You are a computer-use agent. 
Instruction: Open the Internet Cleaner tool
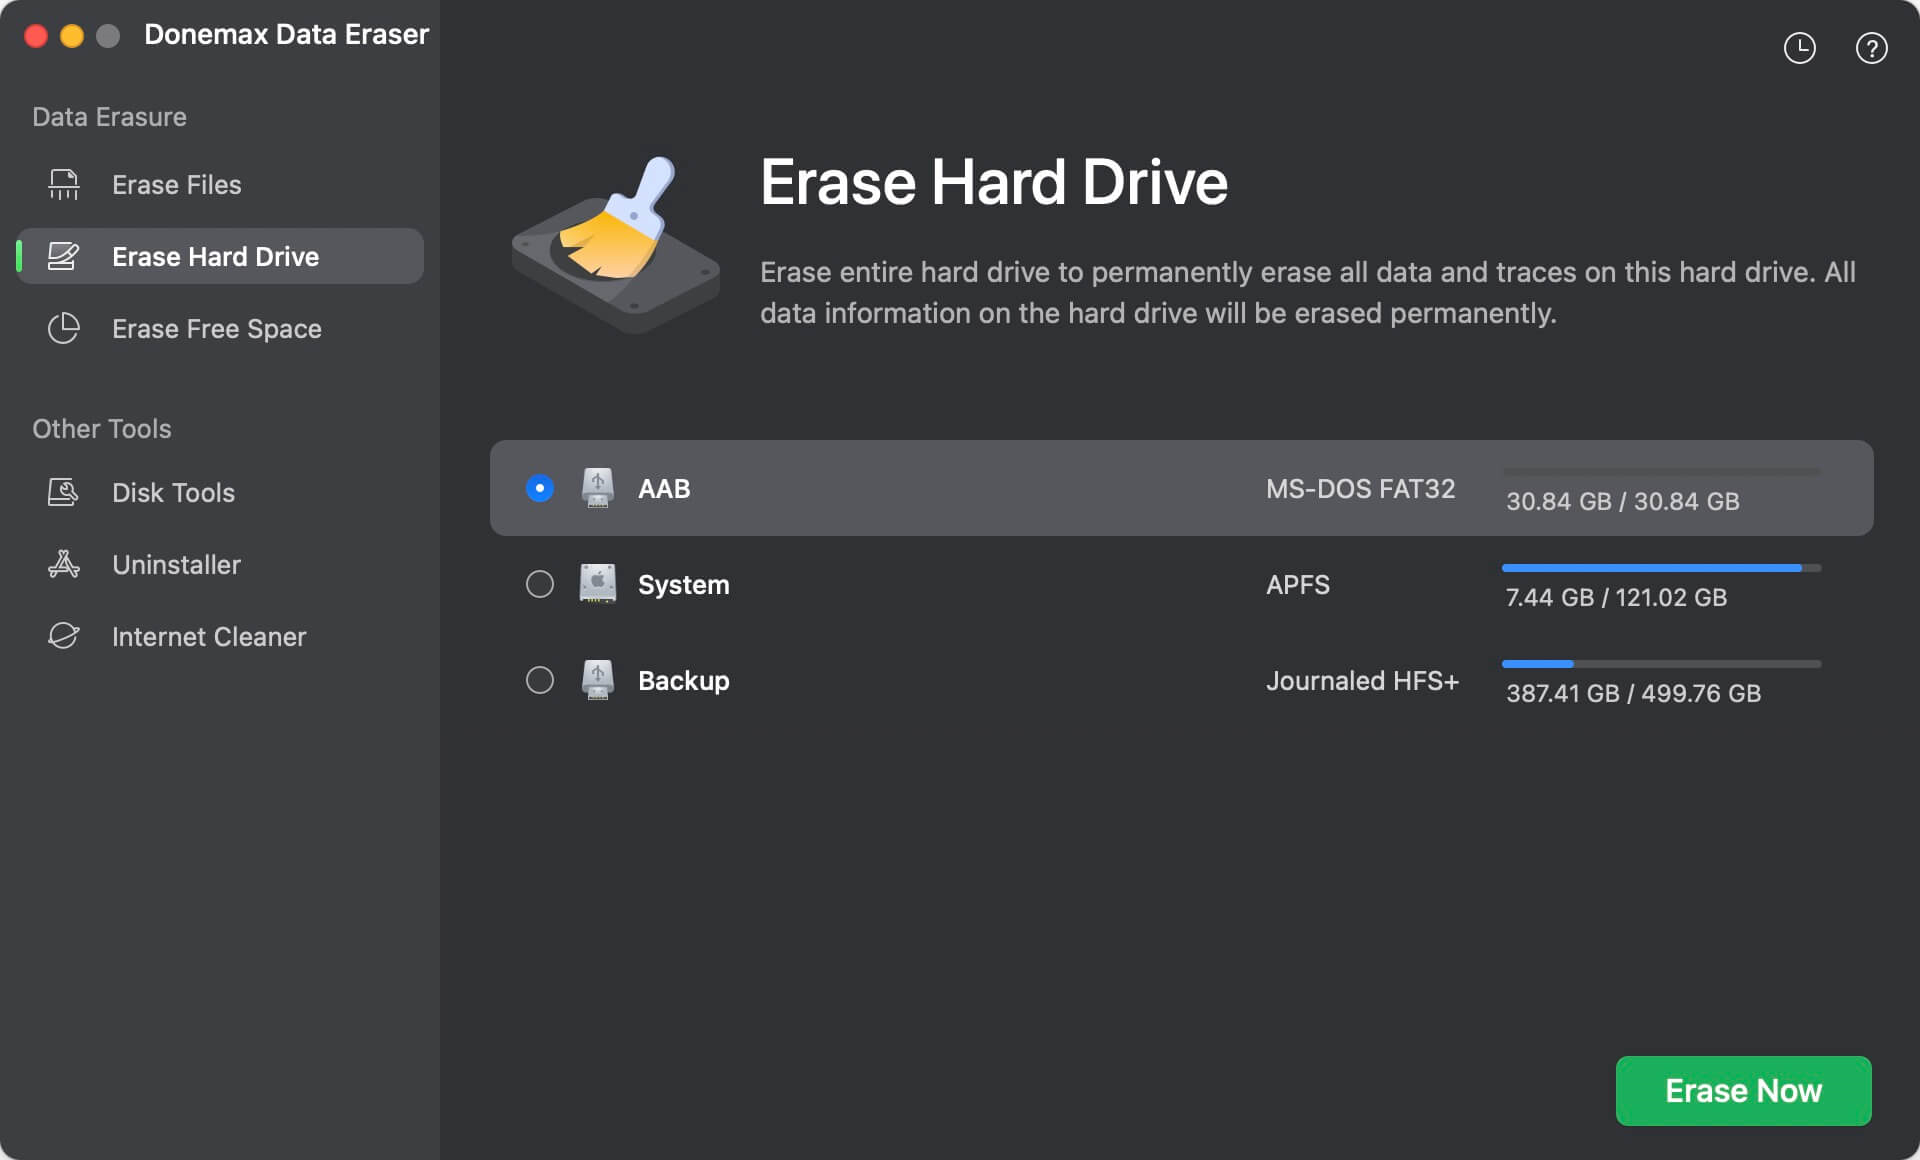[x=220, y=637]
